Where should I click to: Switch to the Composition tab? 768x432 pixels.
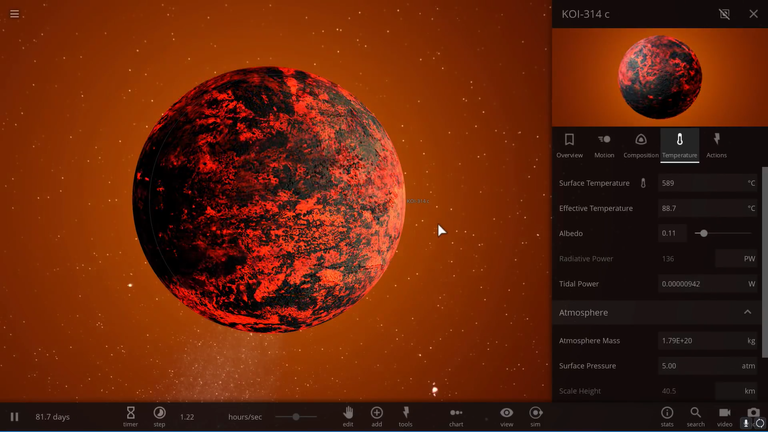(641, 144)
